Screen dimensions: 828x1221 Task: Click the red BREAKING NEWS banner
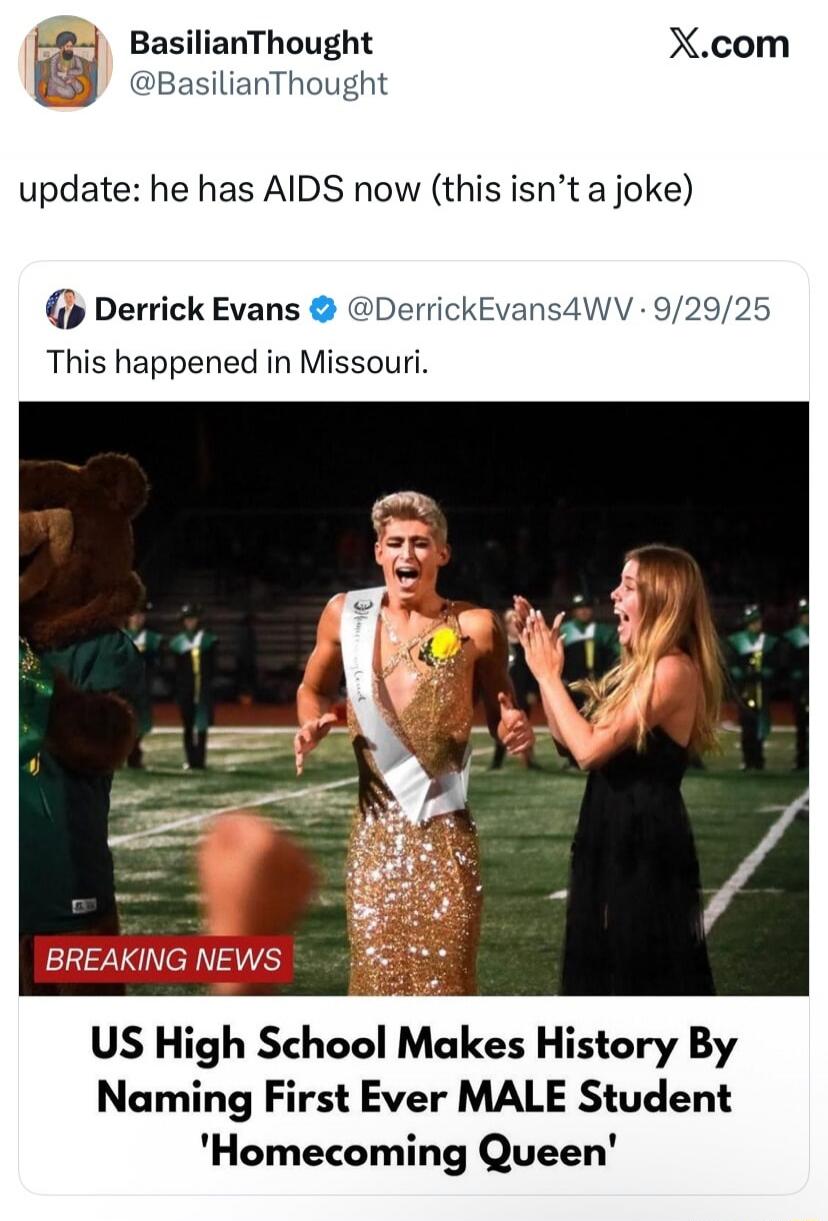point(163,960)
